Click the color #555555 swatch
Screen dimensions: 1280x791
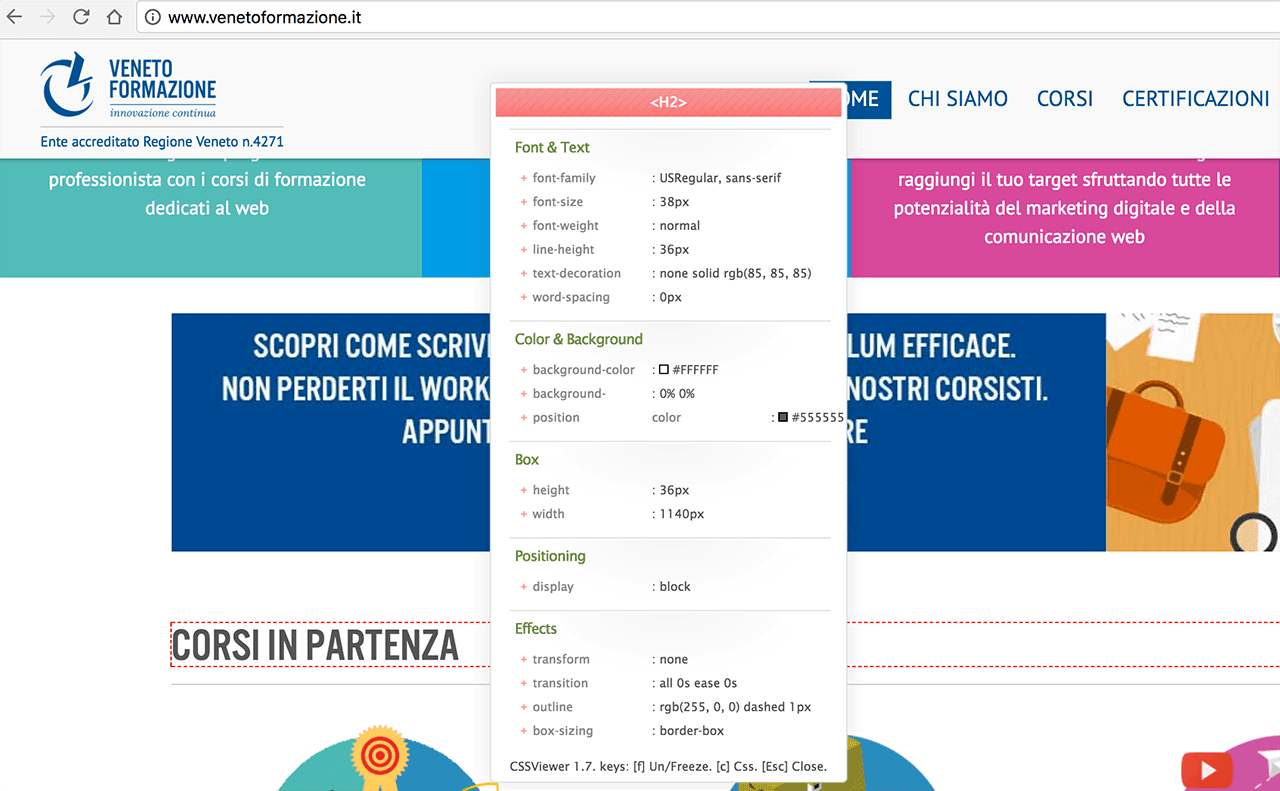pos(783,418)
